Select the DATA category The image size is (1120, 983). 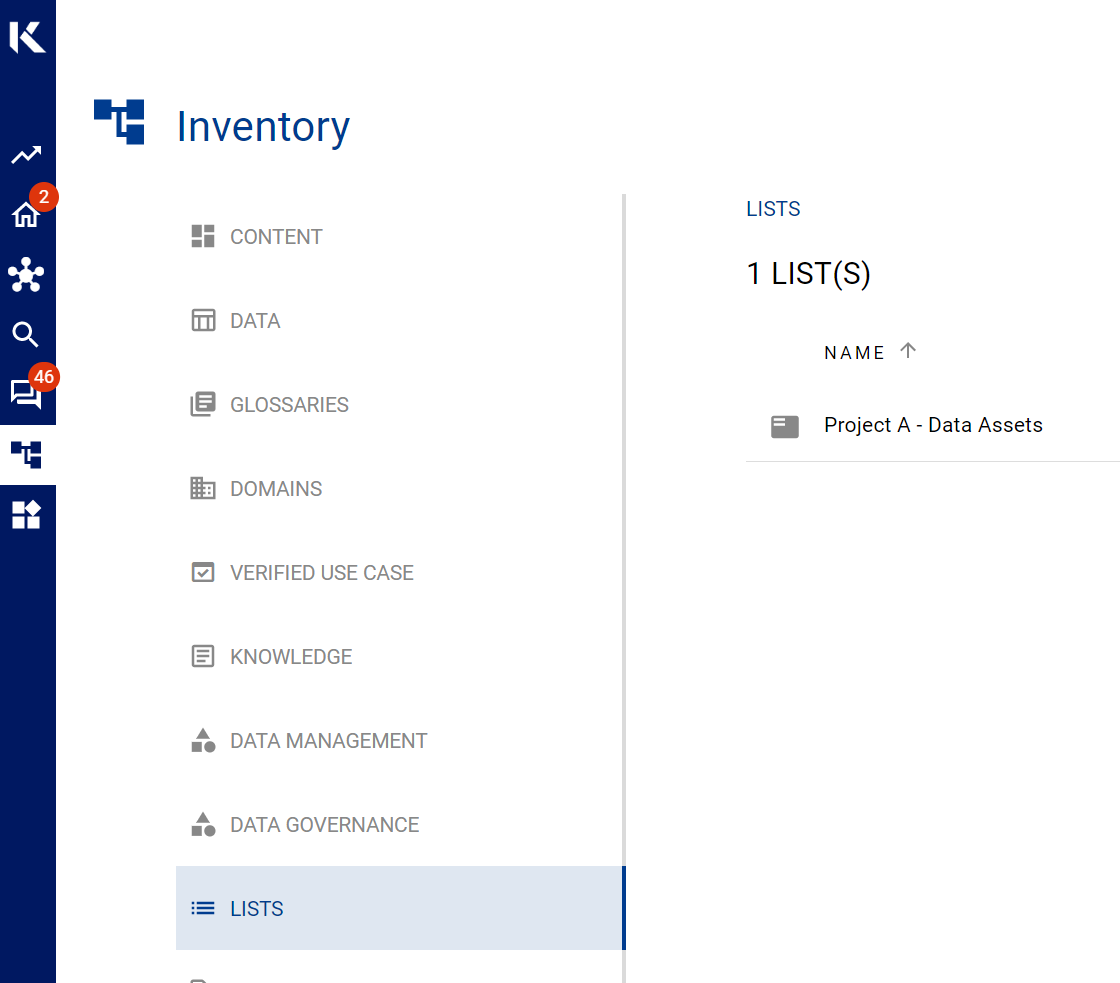(x=255, y=320)
